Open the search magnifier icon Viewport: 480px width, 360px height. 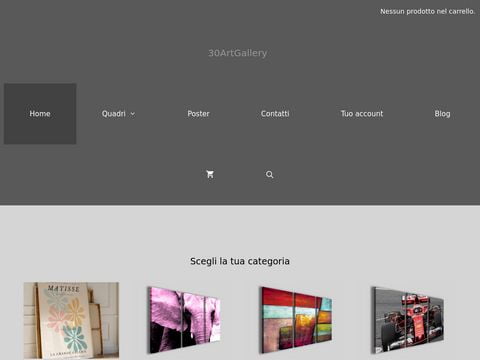[x=269, y=174]
